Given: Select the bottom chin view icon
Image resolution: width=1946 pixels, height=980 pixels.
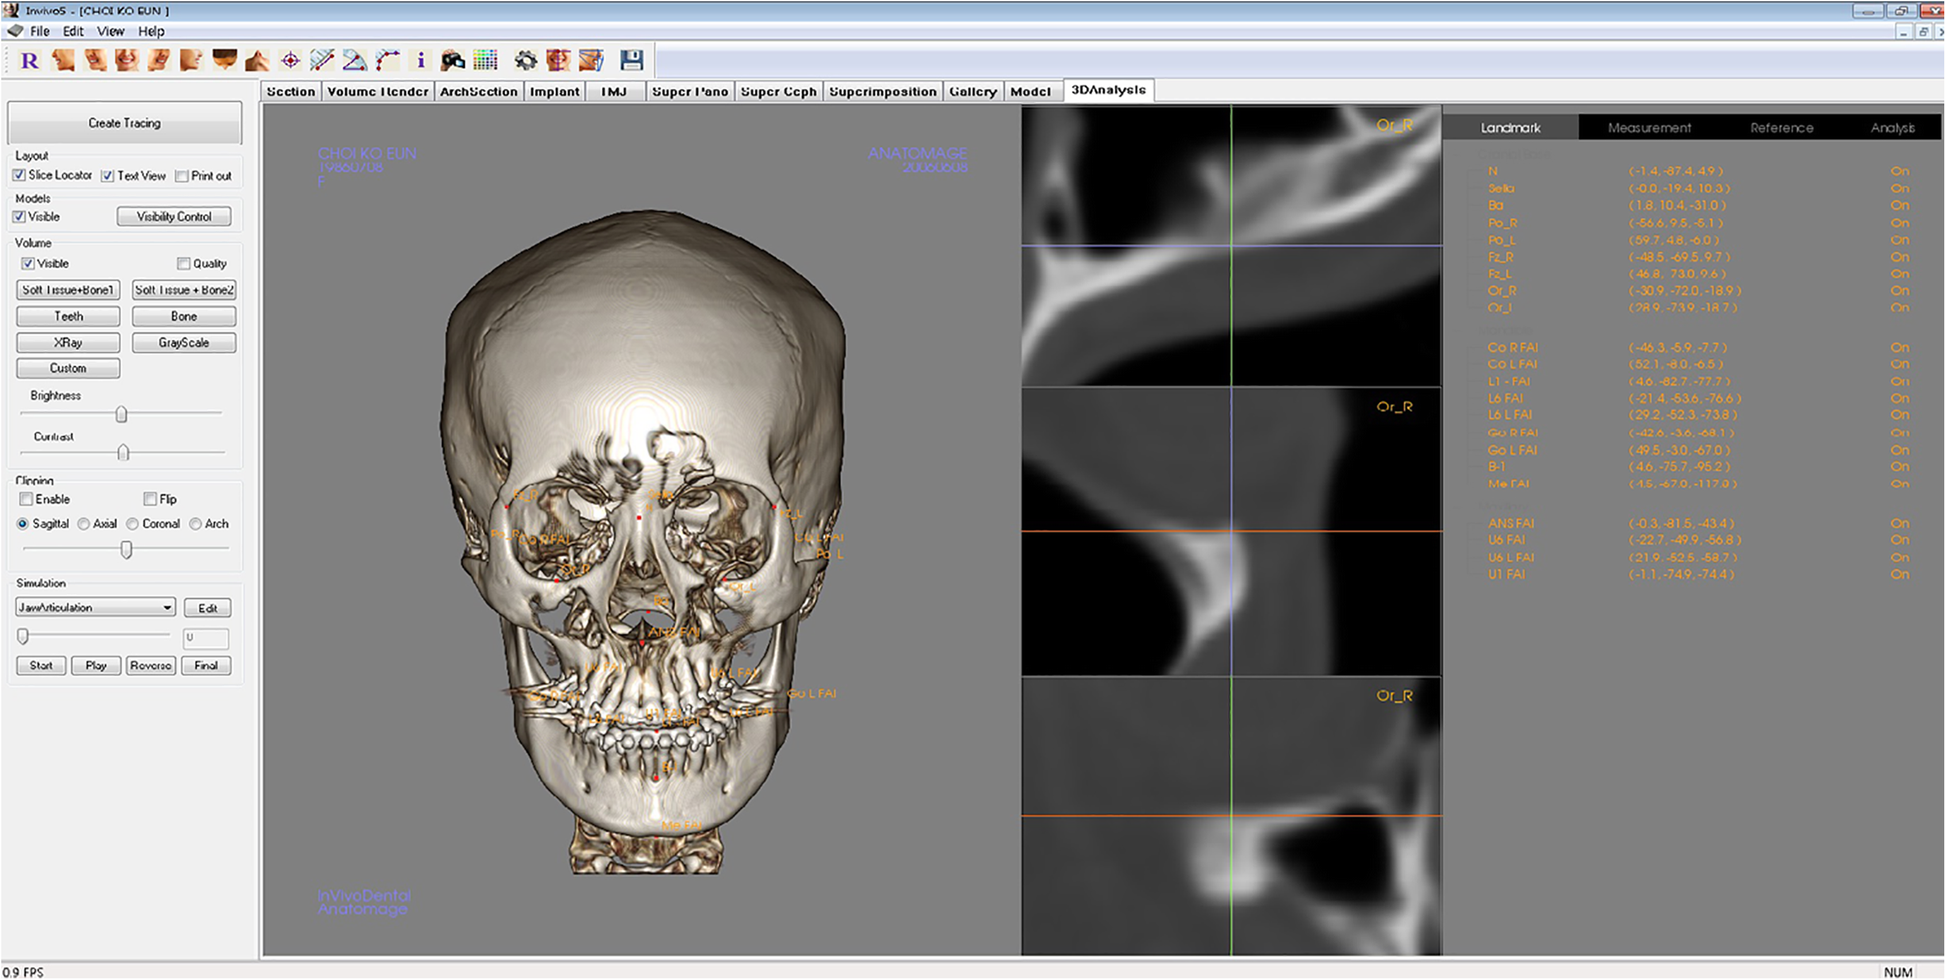Looking at the screenshot, I should [257, 61].
